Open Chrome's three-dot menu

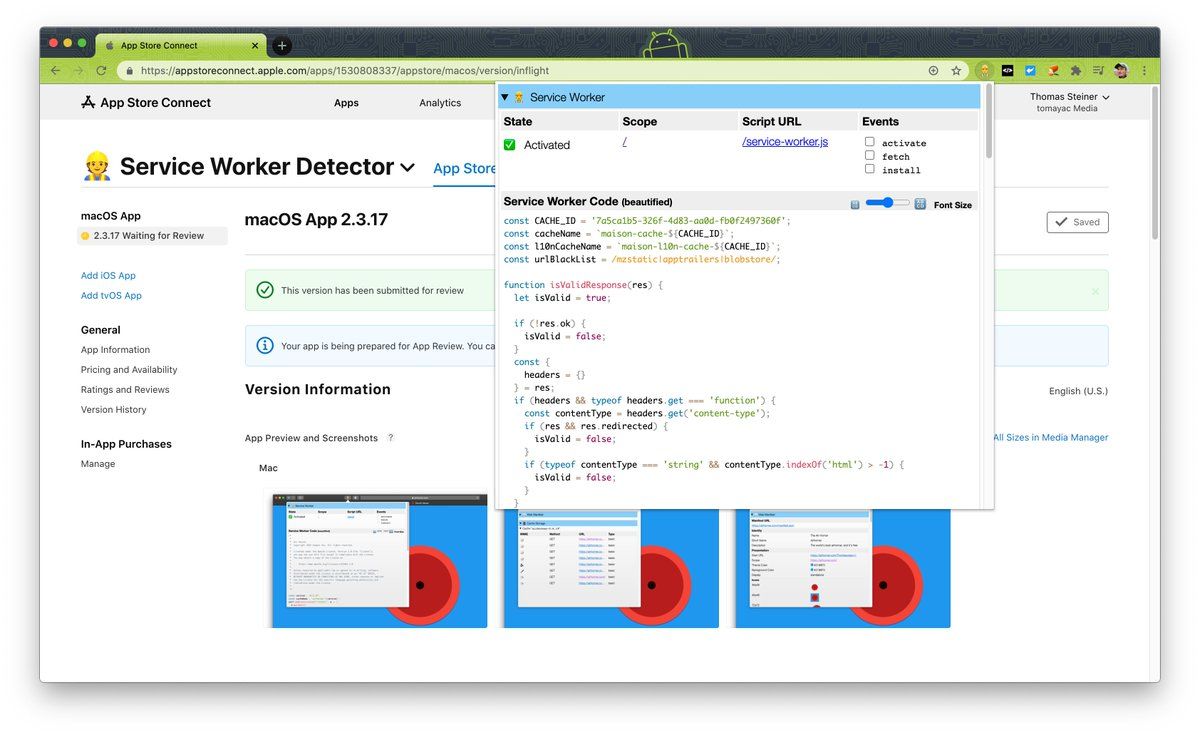click(1143, 70)
